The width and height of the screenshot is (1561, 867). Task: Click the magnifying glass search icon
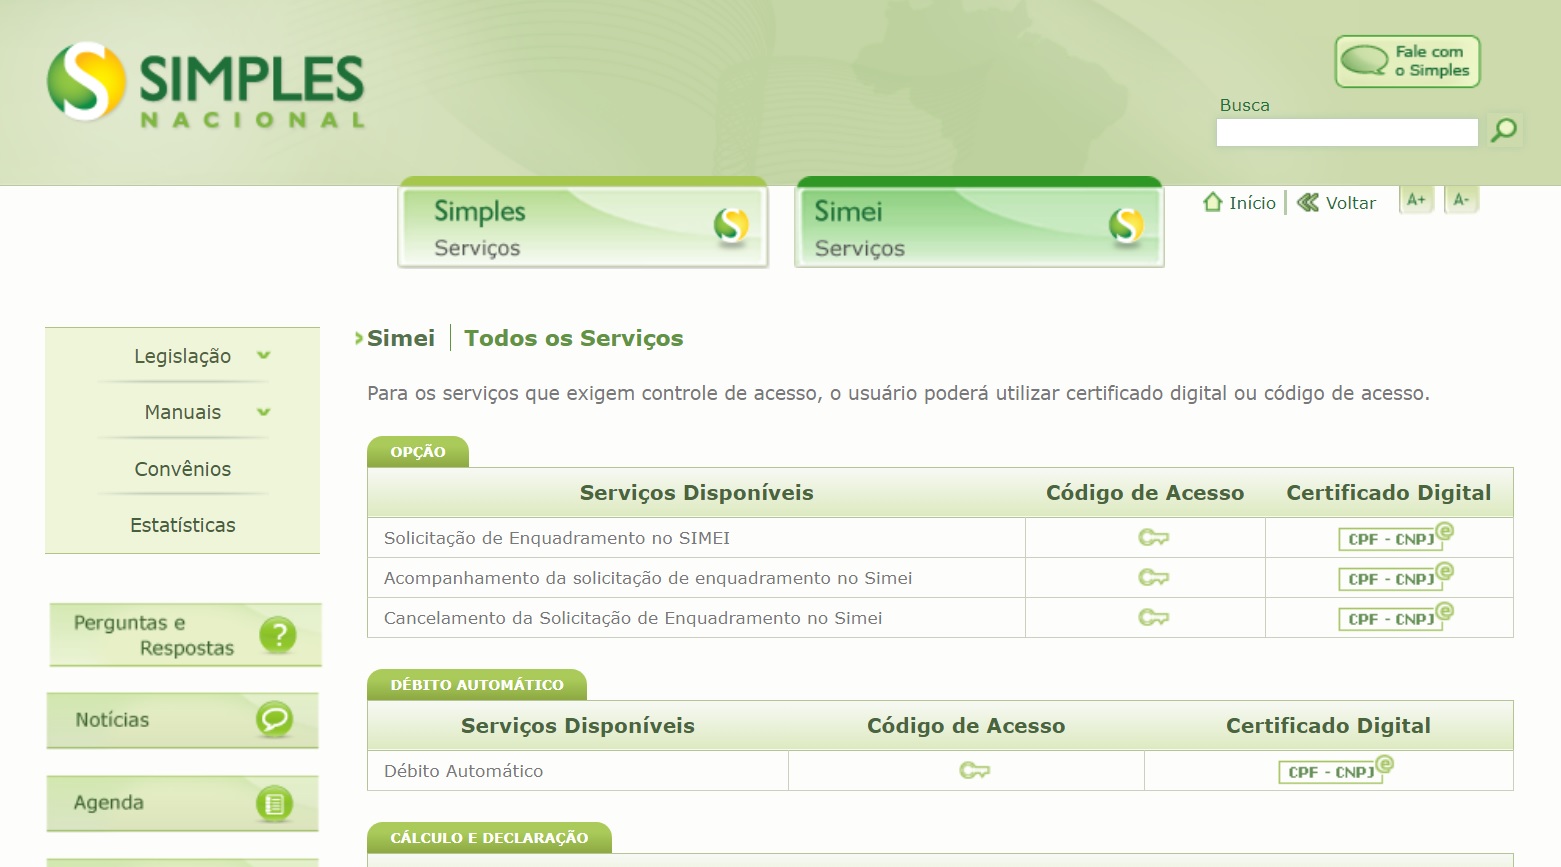1503,130
